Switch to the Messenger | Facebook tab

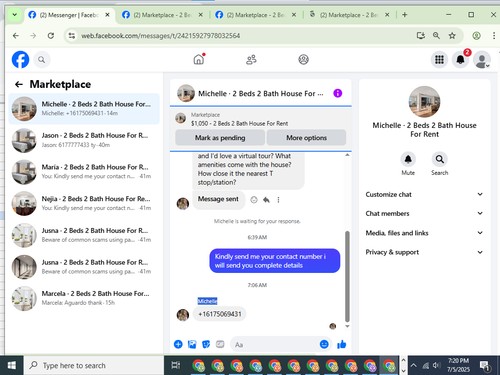(x=68, y=15)
